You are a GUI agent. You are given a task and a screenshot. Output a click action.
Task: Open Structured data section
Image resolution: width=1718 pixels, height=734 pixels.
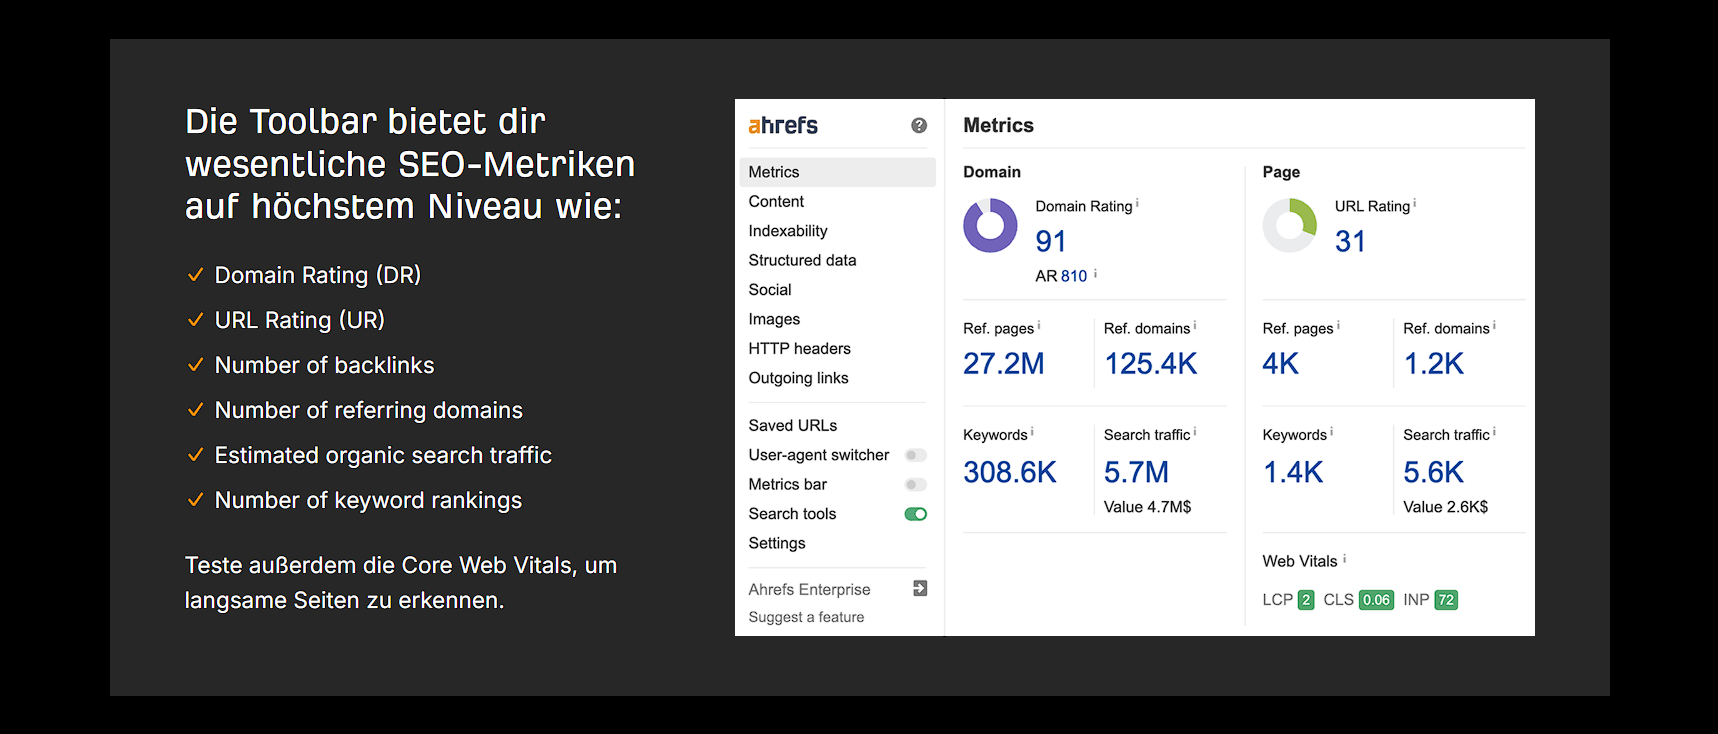click(802, 260)
